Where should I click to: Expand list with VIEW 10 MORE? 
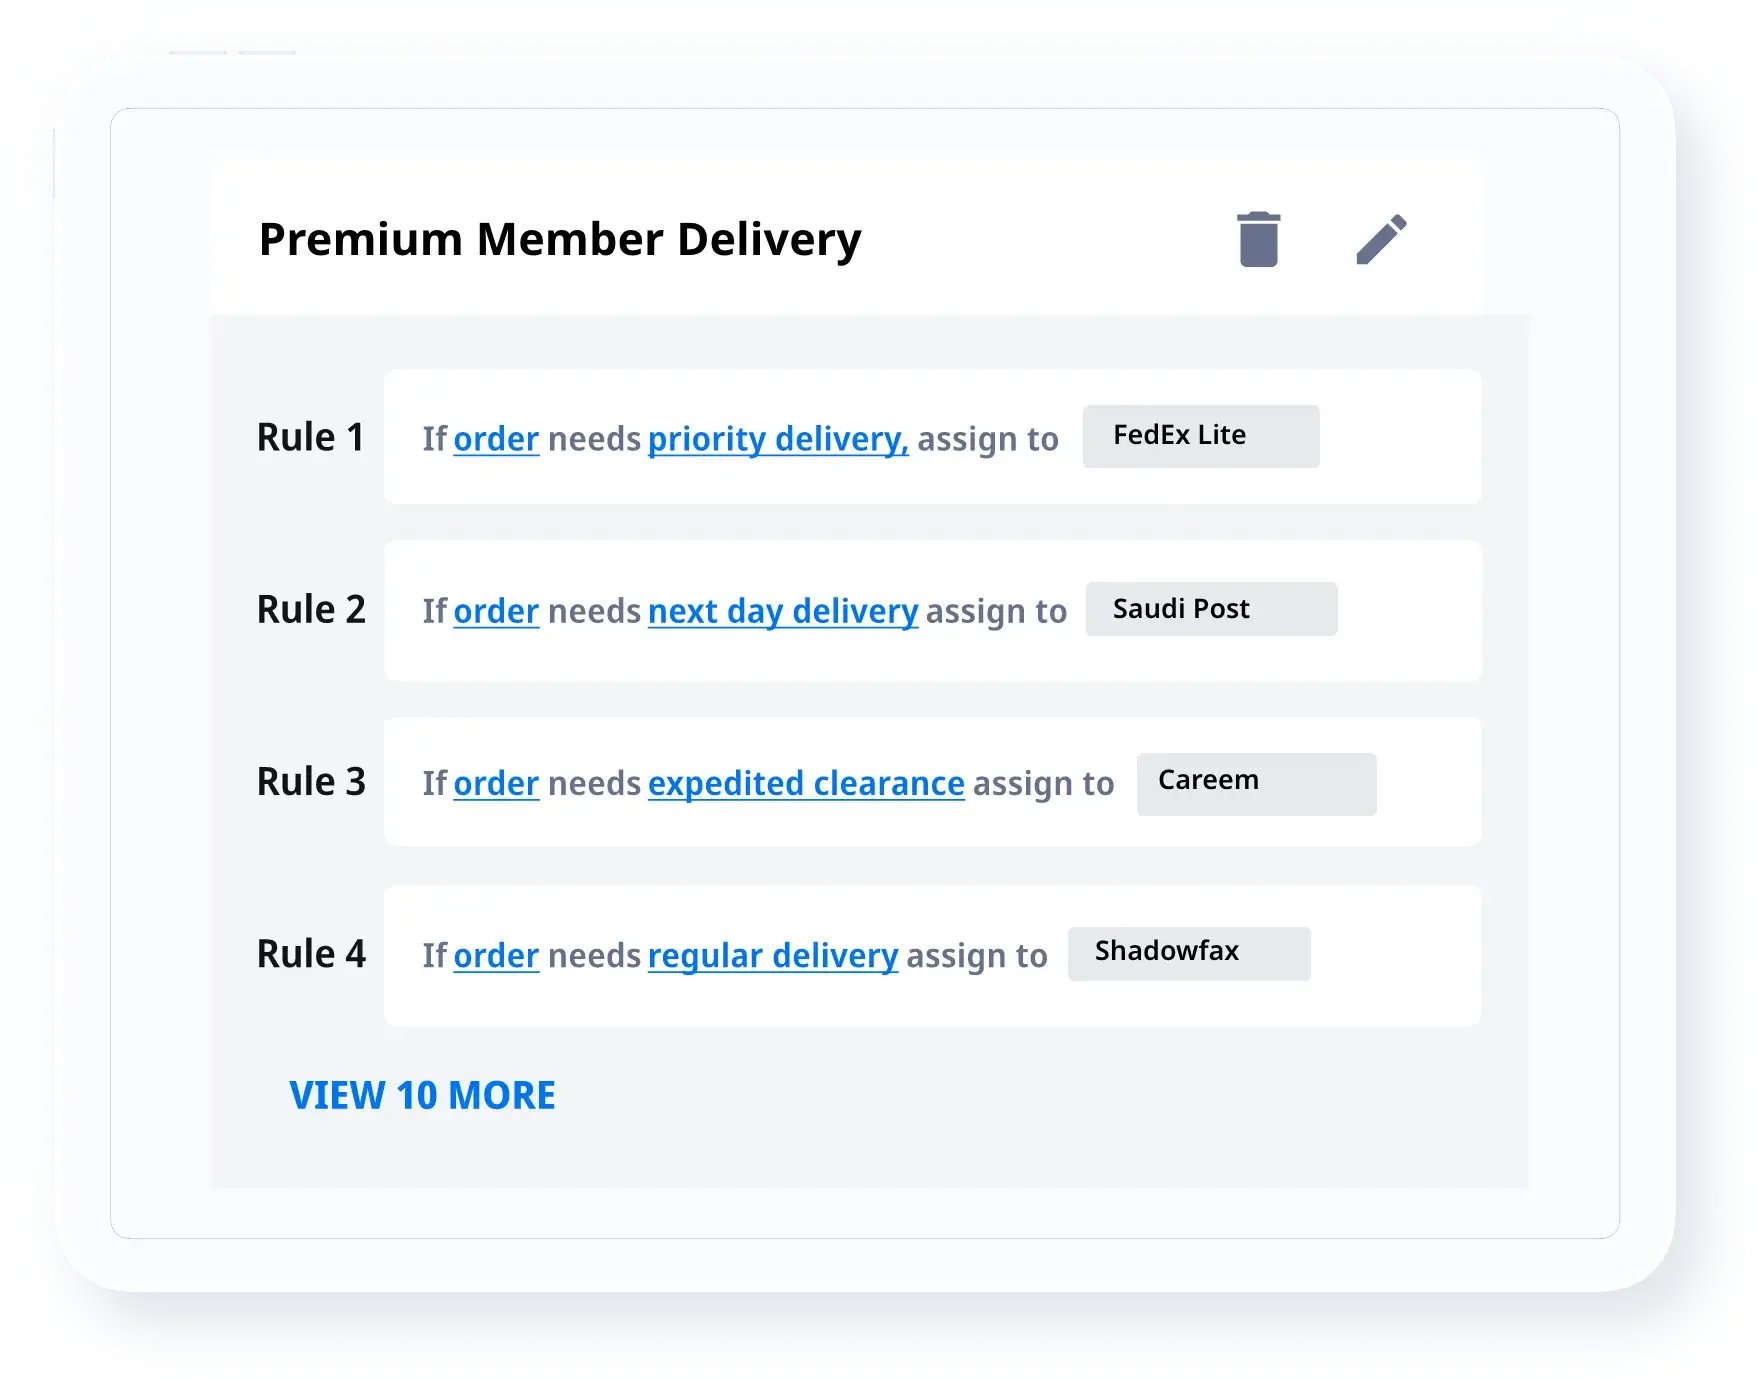422,1095
